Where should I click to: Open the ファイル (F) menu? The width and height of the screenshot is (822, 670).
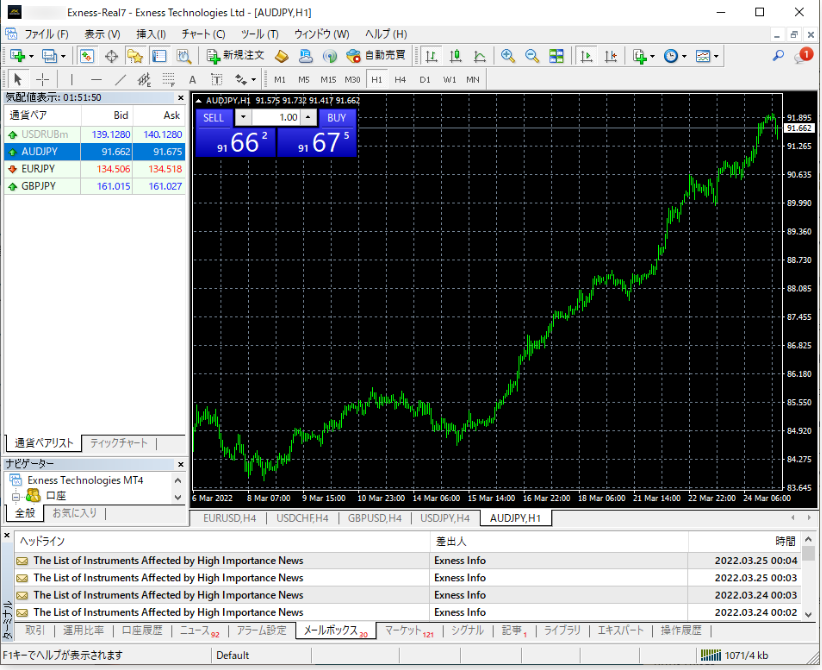click(x=46, y=34)
